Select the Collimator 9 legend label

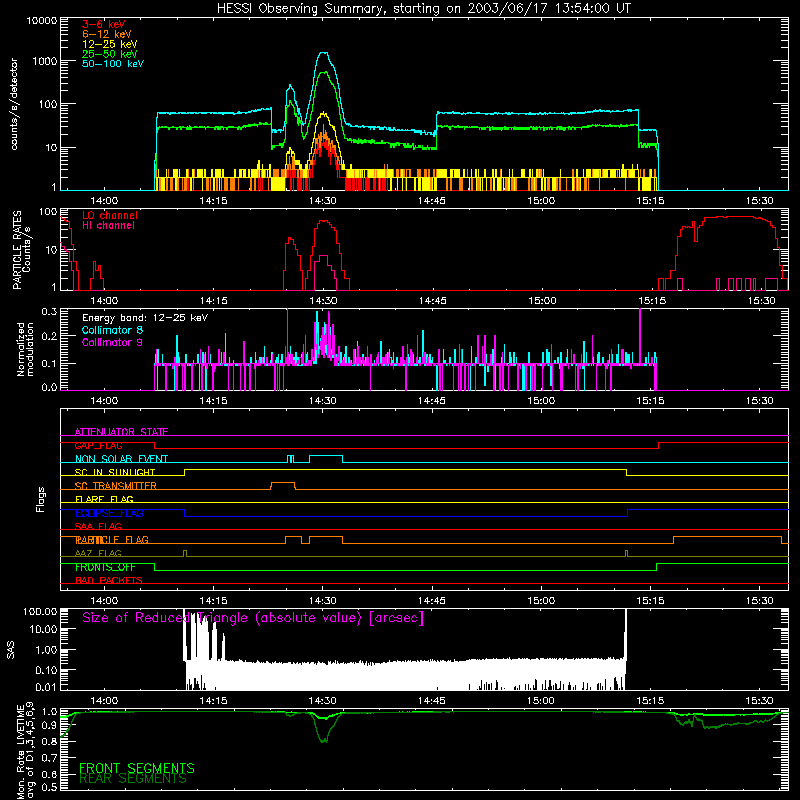coord(112,342)
